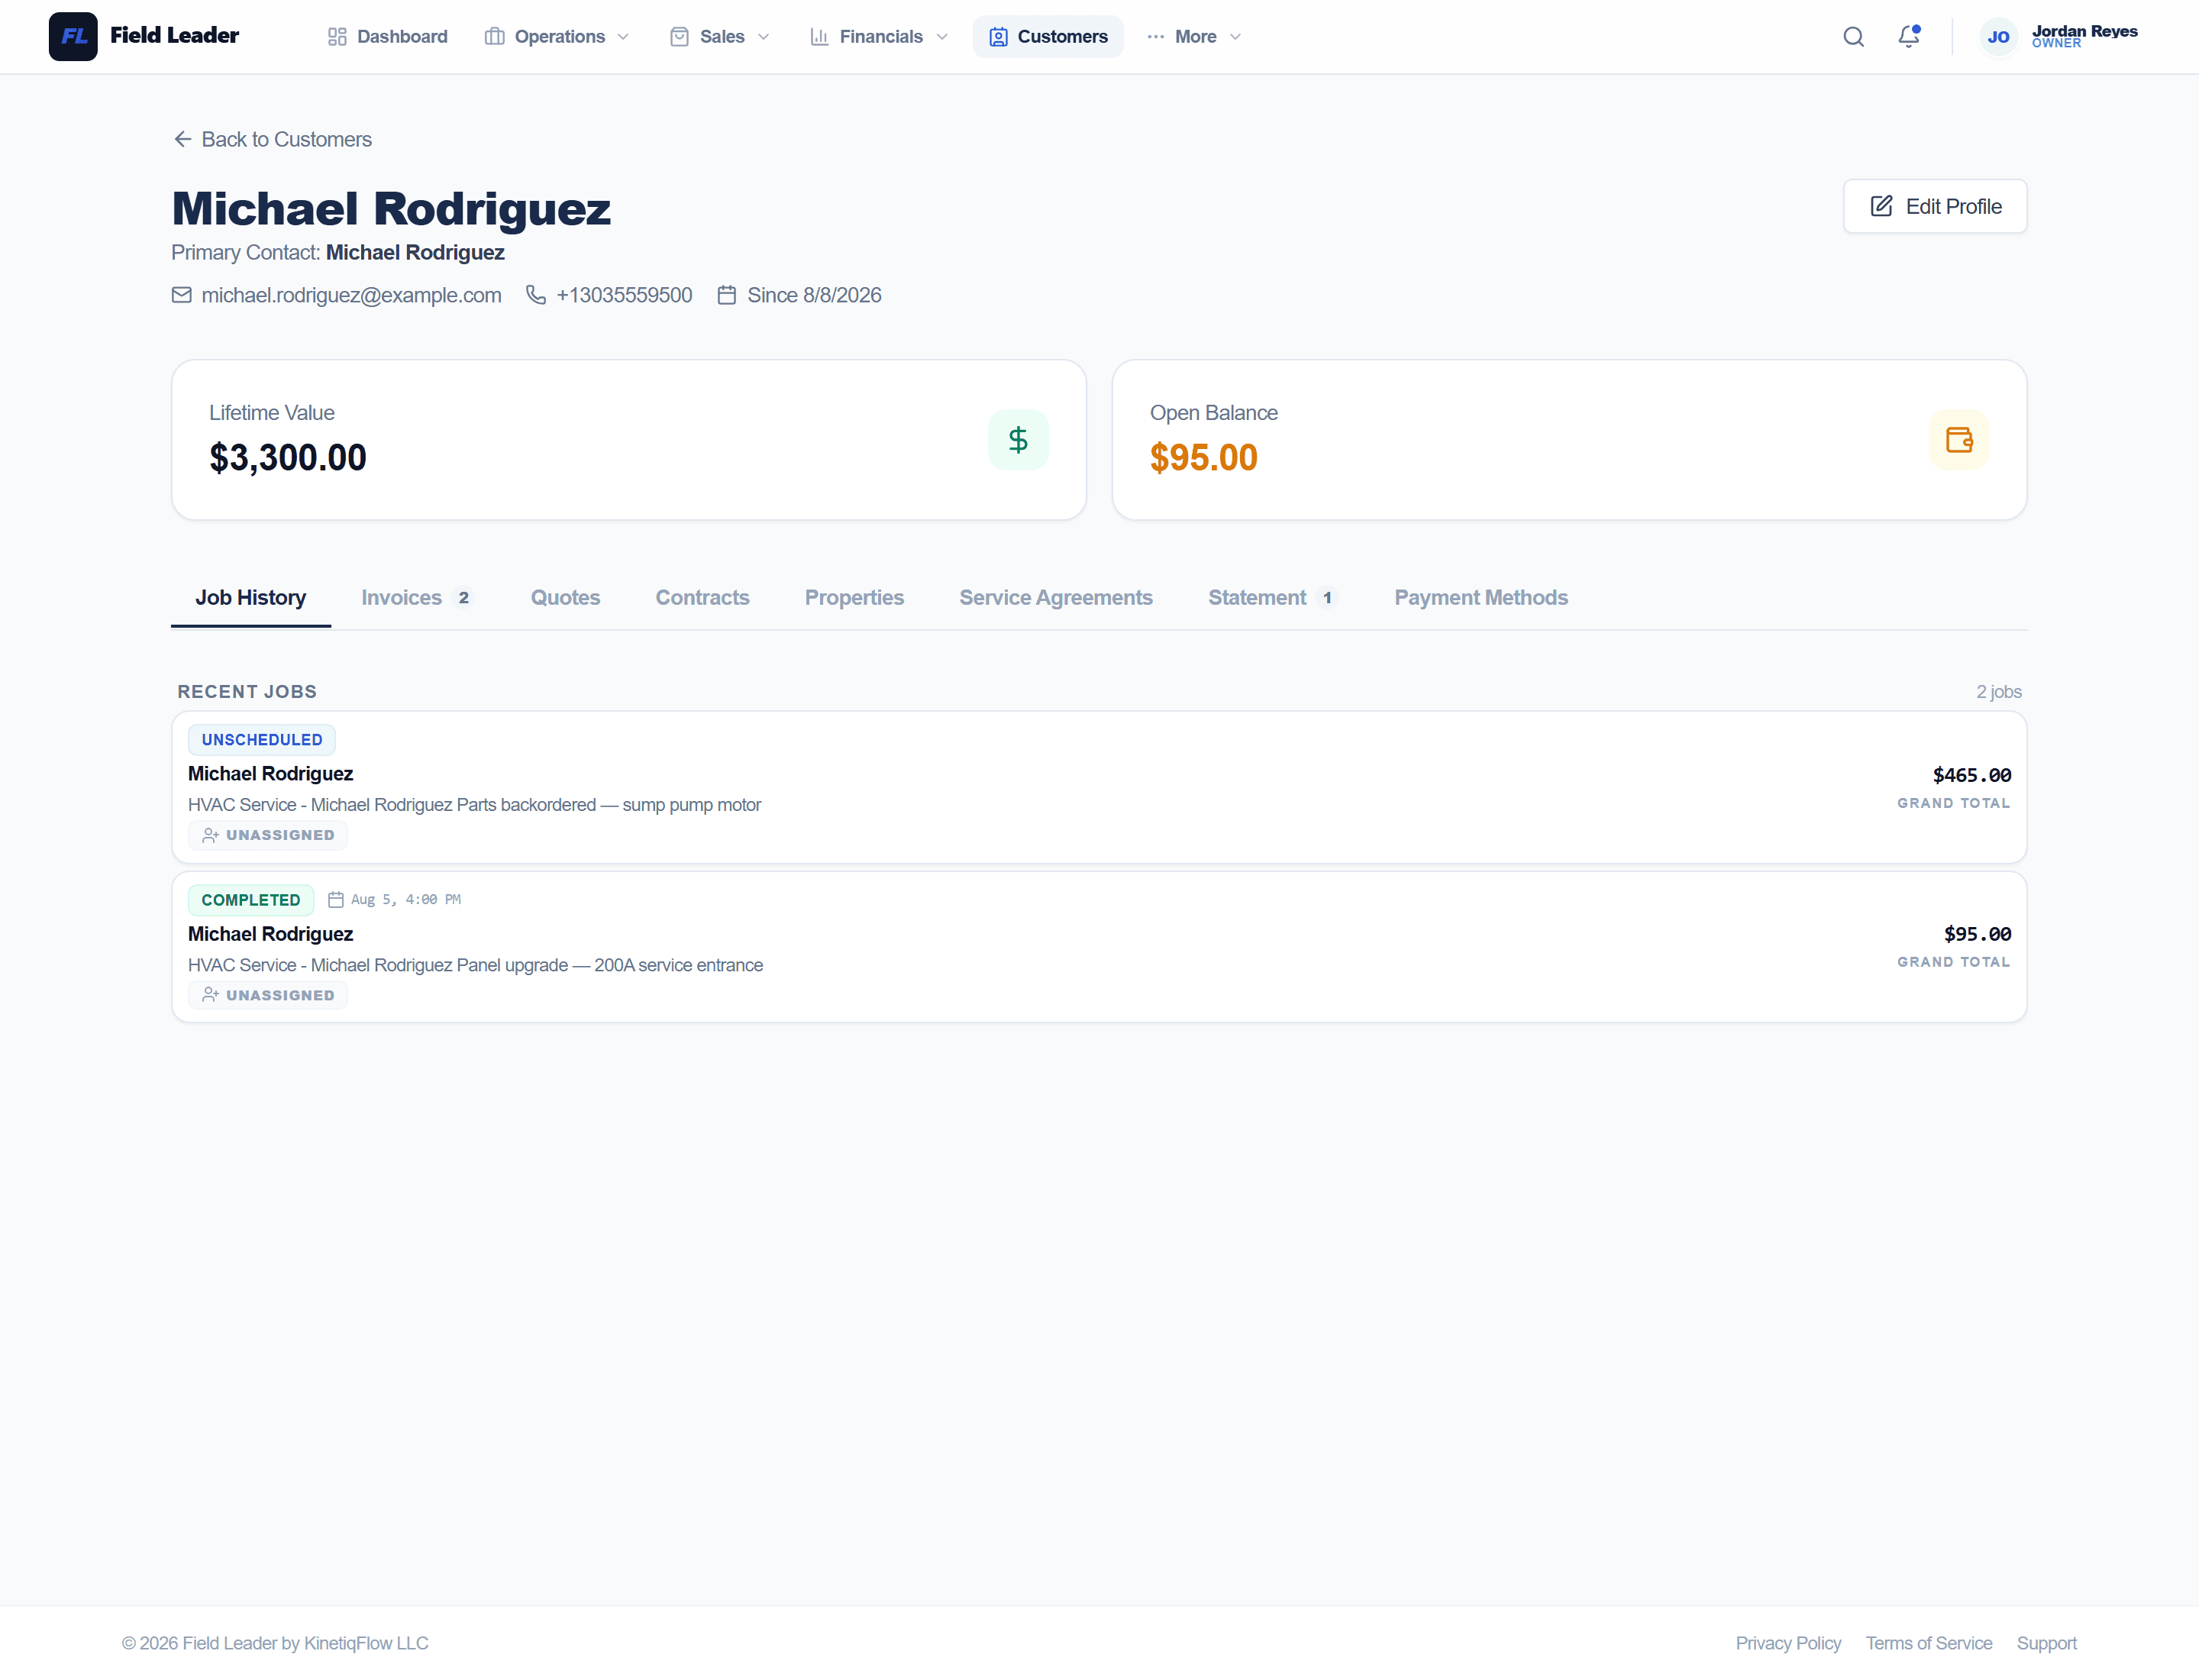Viewport: 2199px width, 1680px height.
Task: Click the Operations briefcase icon
Action: pos(494,37)
